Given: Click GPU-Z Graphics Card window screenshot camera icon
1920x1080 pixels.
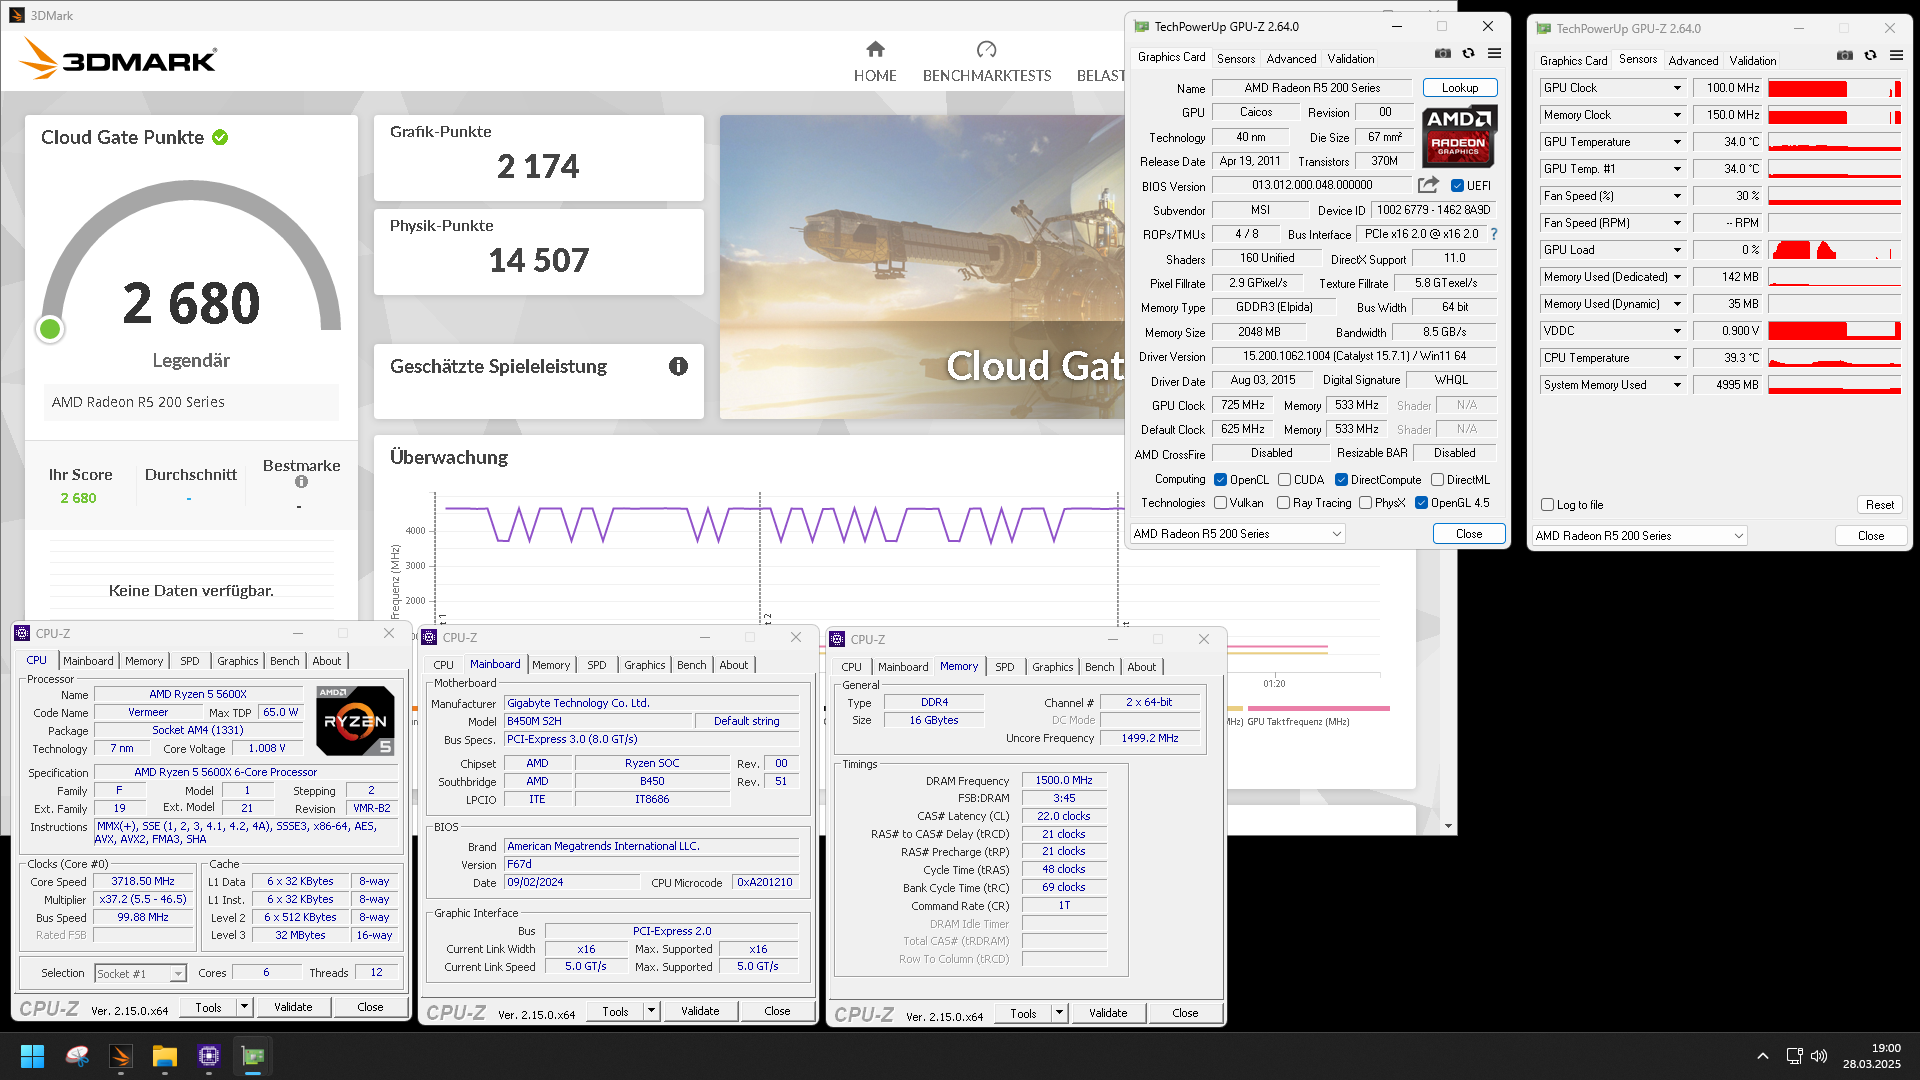Looking at the screenshot, I should 1442,54.
